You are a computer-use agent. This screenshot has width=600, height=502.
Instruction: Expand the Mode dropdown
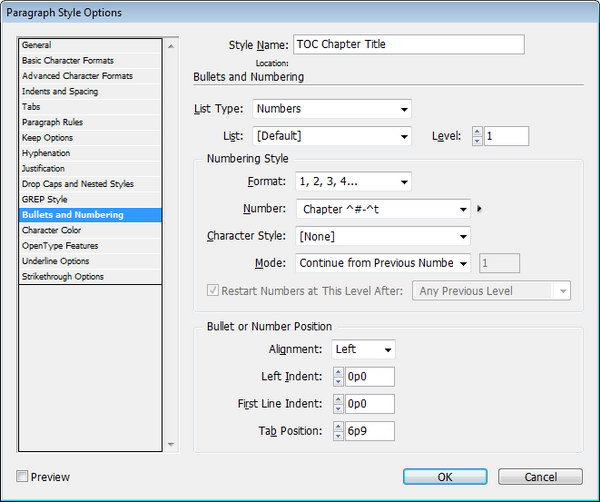click(383, 263)
